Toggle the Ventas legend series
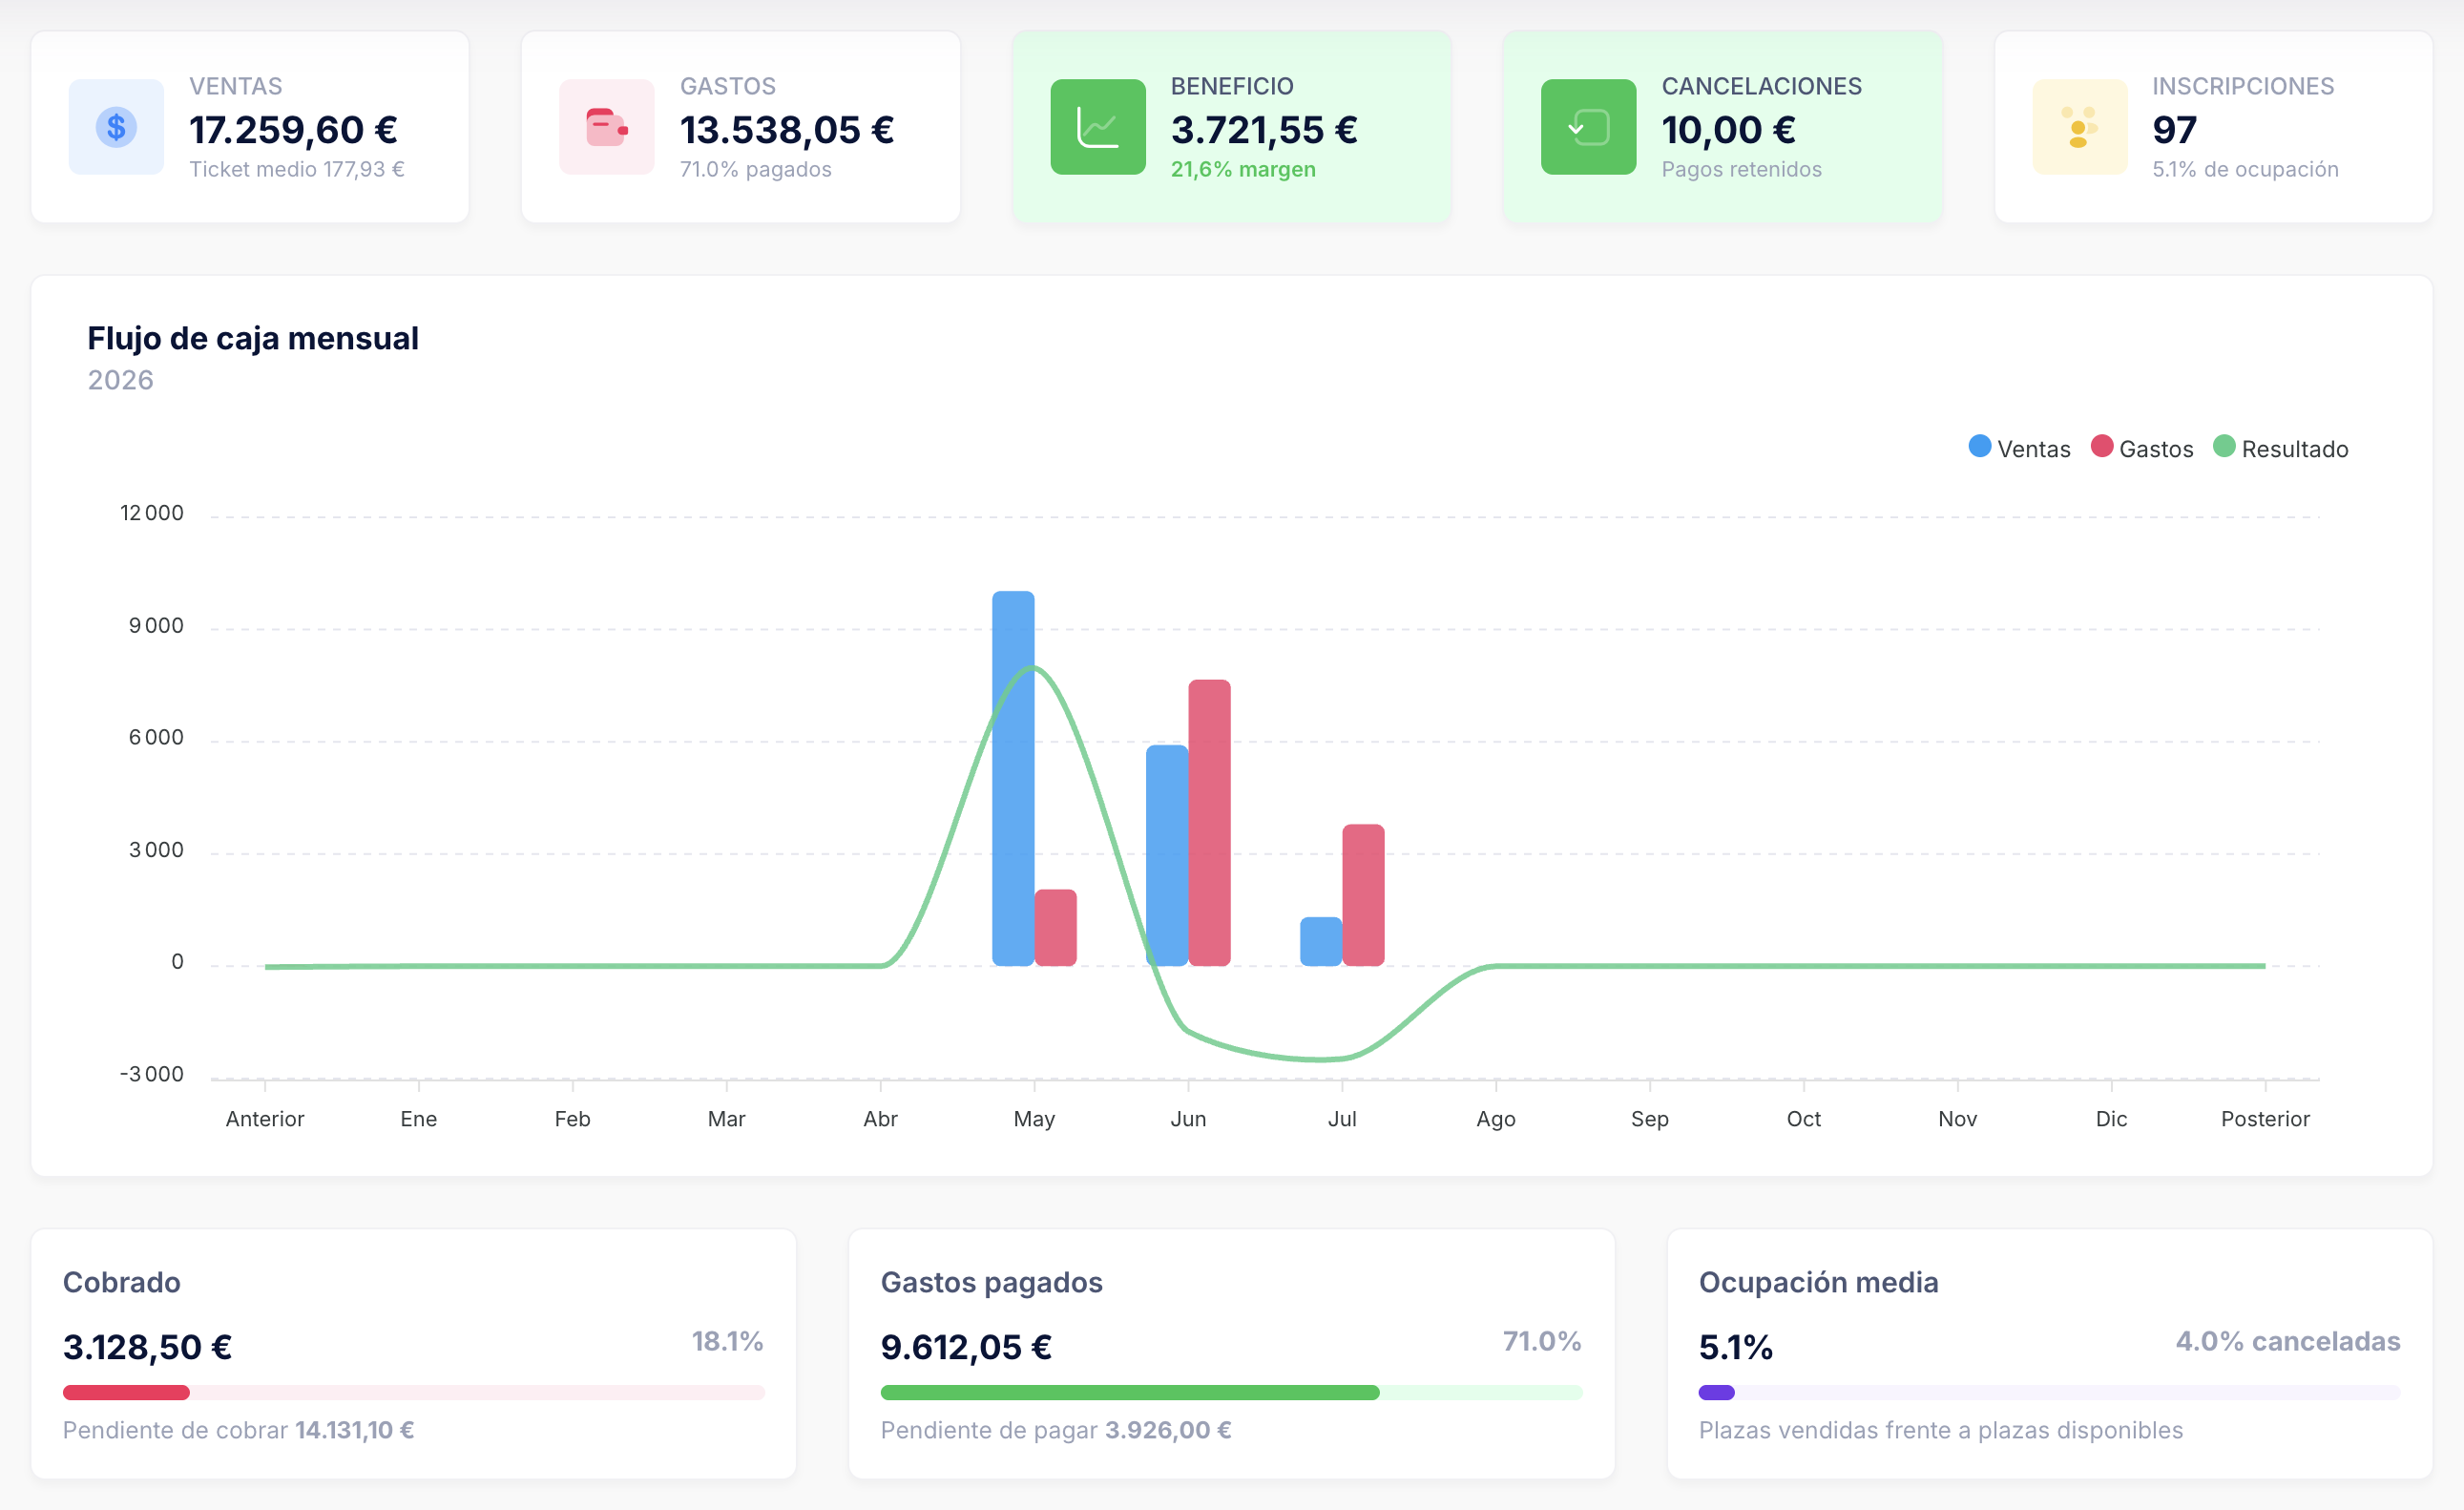2464x1510 pixels. click(2019, 448)
